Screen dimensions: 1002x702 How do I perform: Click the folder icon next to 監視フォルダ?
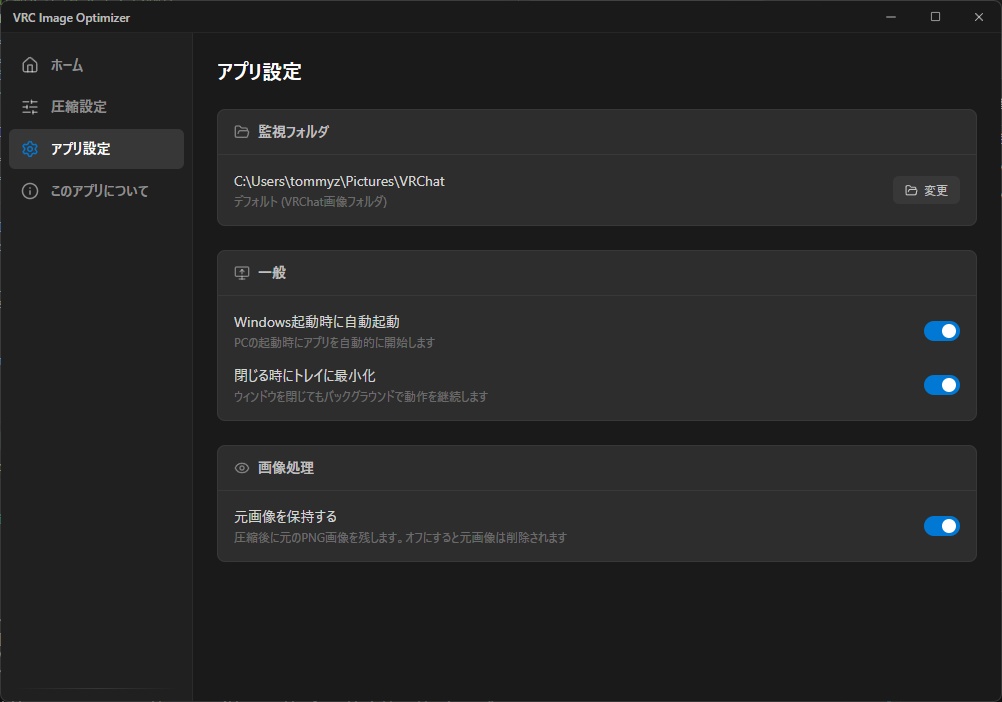[242, 132]
